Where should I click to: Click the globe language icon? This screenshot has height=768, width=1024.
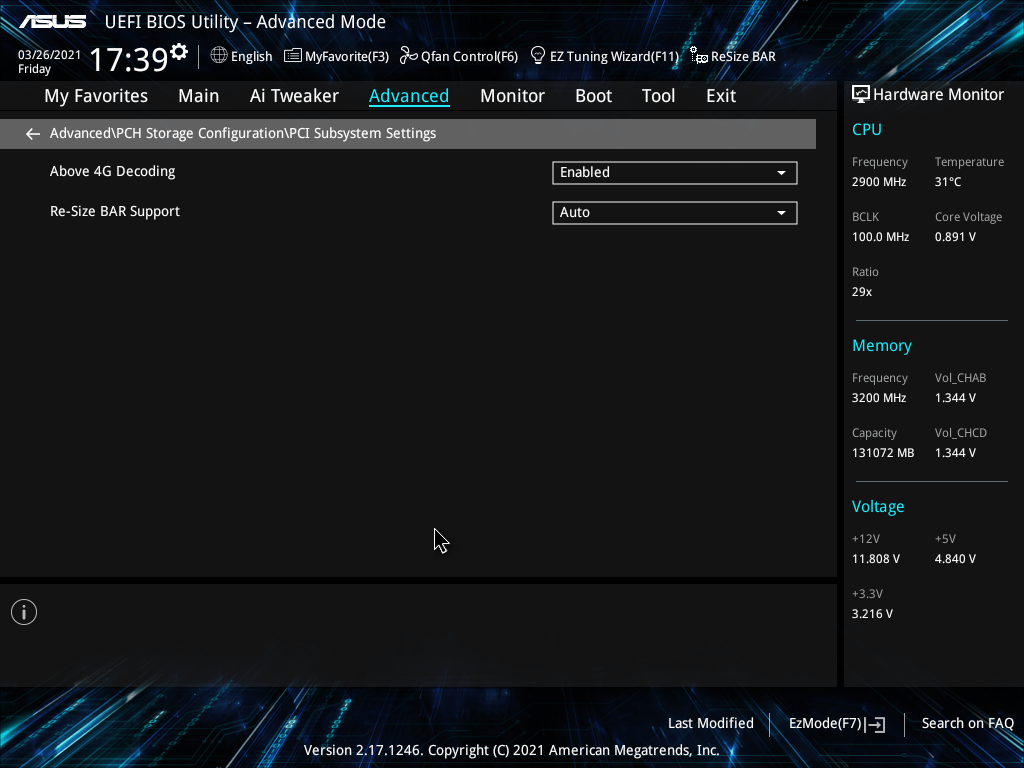click(x=219, y=56)
